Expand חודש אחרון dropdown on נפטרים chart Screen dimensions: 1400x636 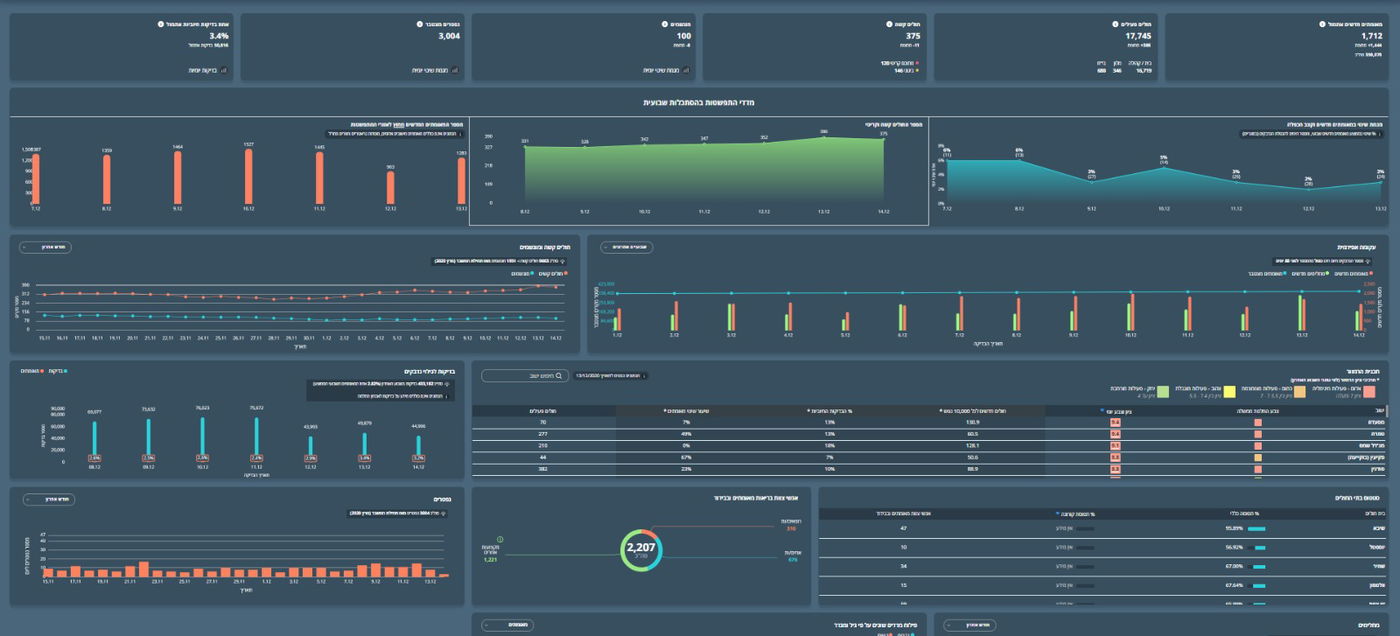click(47, 499)
